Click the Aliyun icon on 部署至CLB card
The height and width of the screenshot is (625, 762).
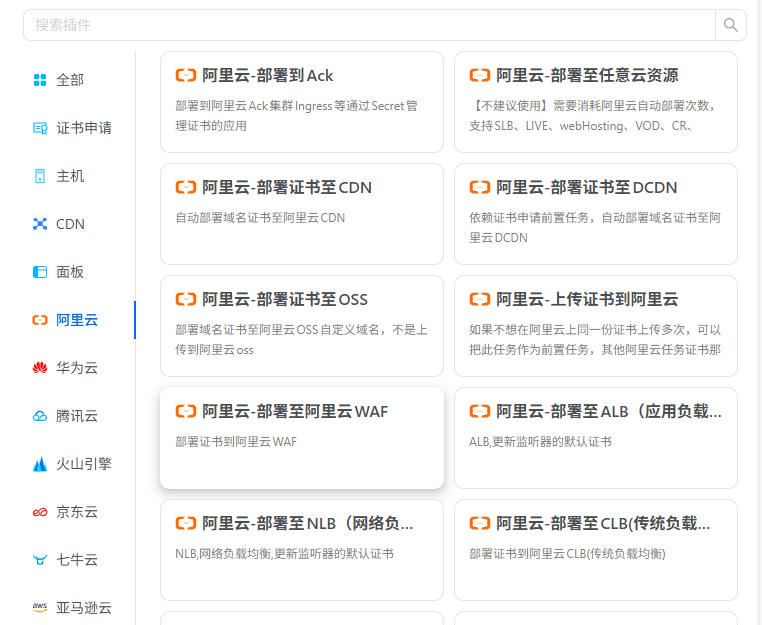(480, 523)
